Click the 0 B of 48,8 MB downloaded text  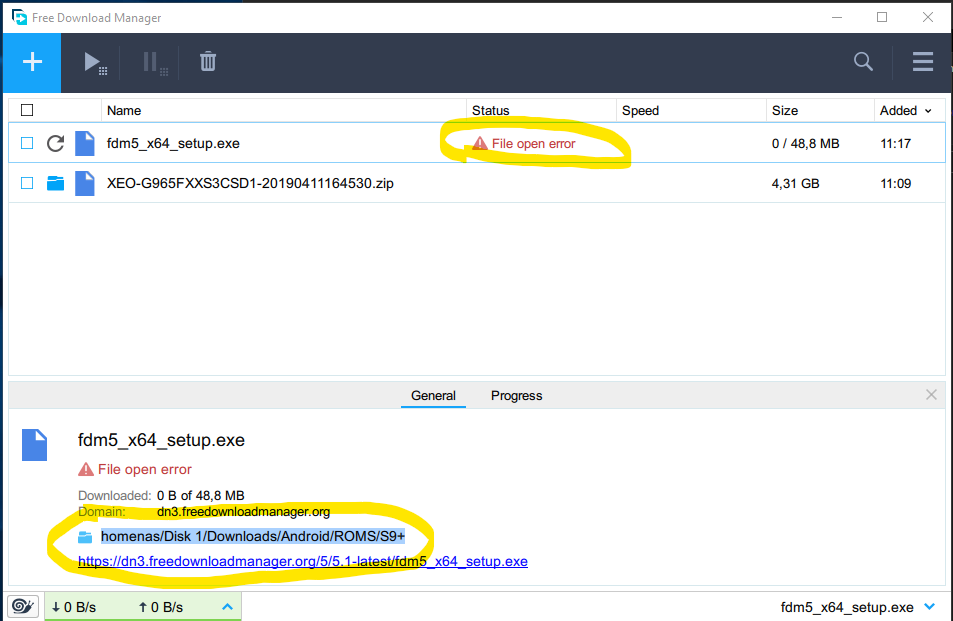tap(201, 495)
